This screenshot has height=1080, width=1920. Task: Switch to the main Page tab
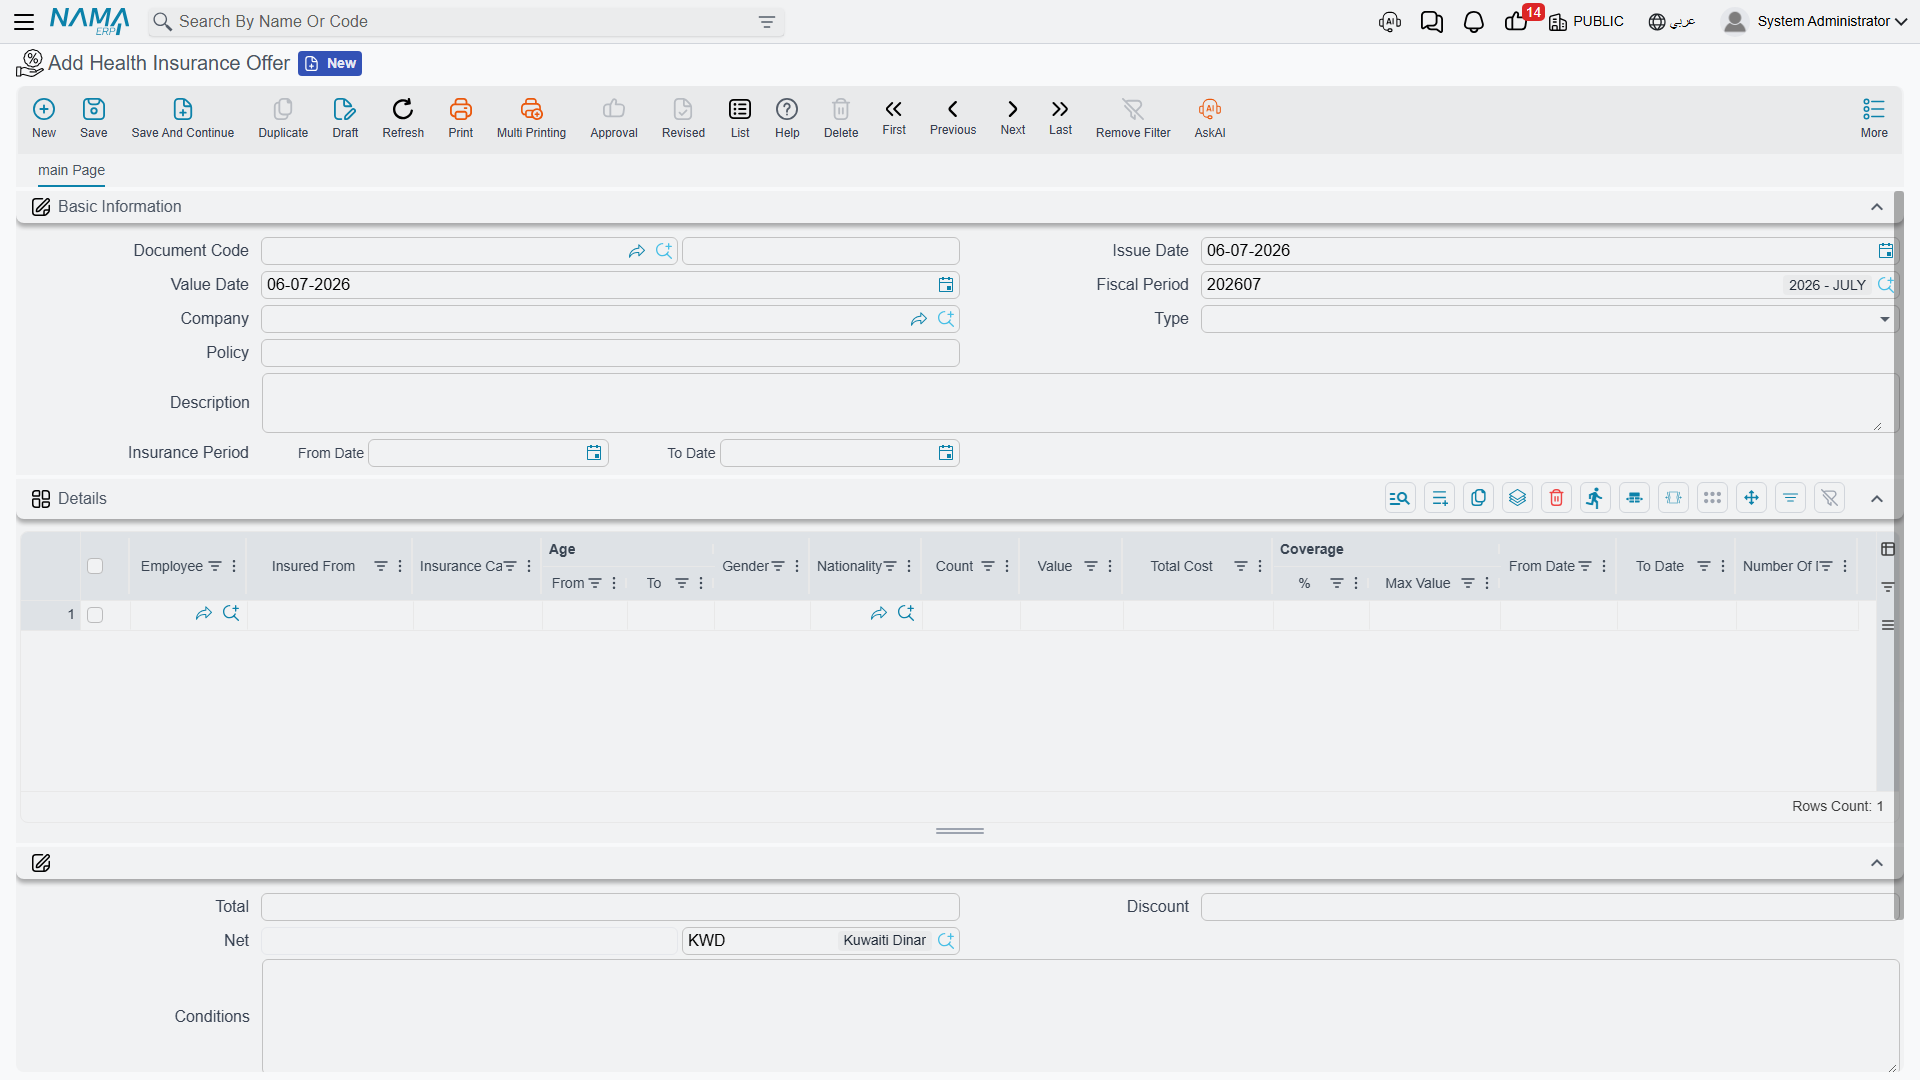pos(71,171)
